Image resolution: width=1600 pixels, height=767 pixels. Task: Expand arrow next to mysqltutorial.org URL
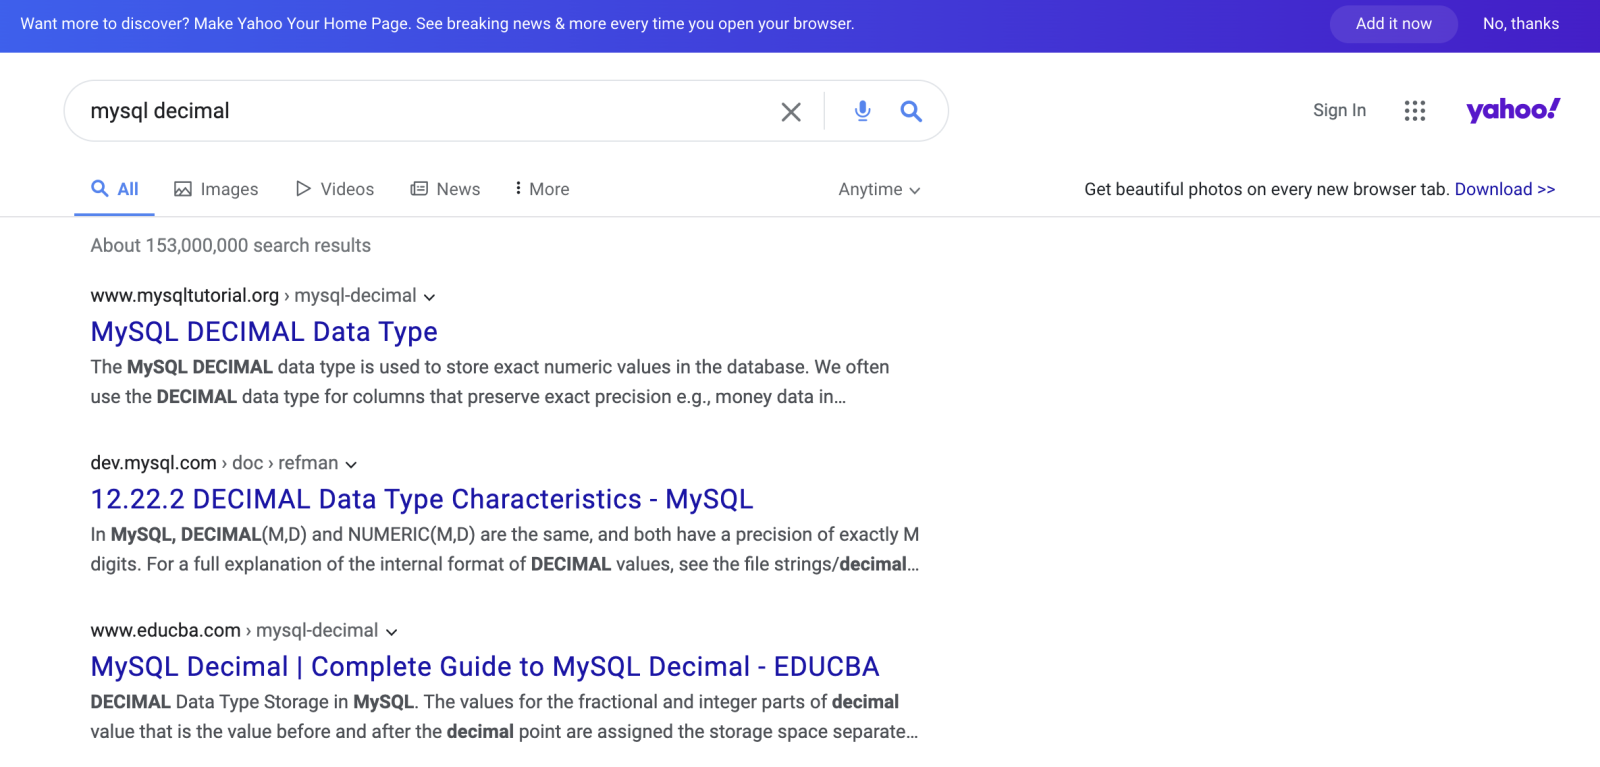click(429, 297)
